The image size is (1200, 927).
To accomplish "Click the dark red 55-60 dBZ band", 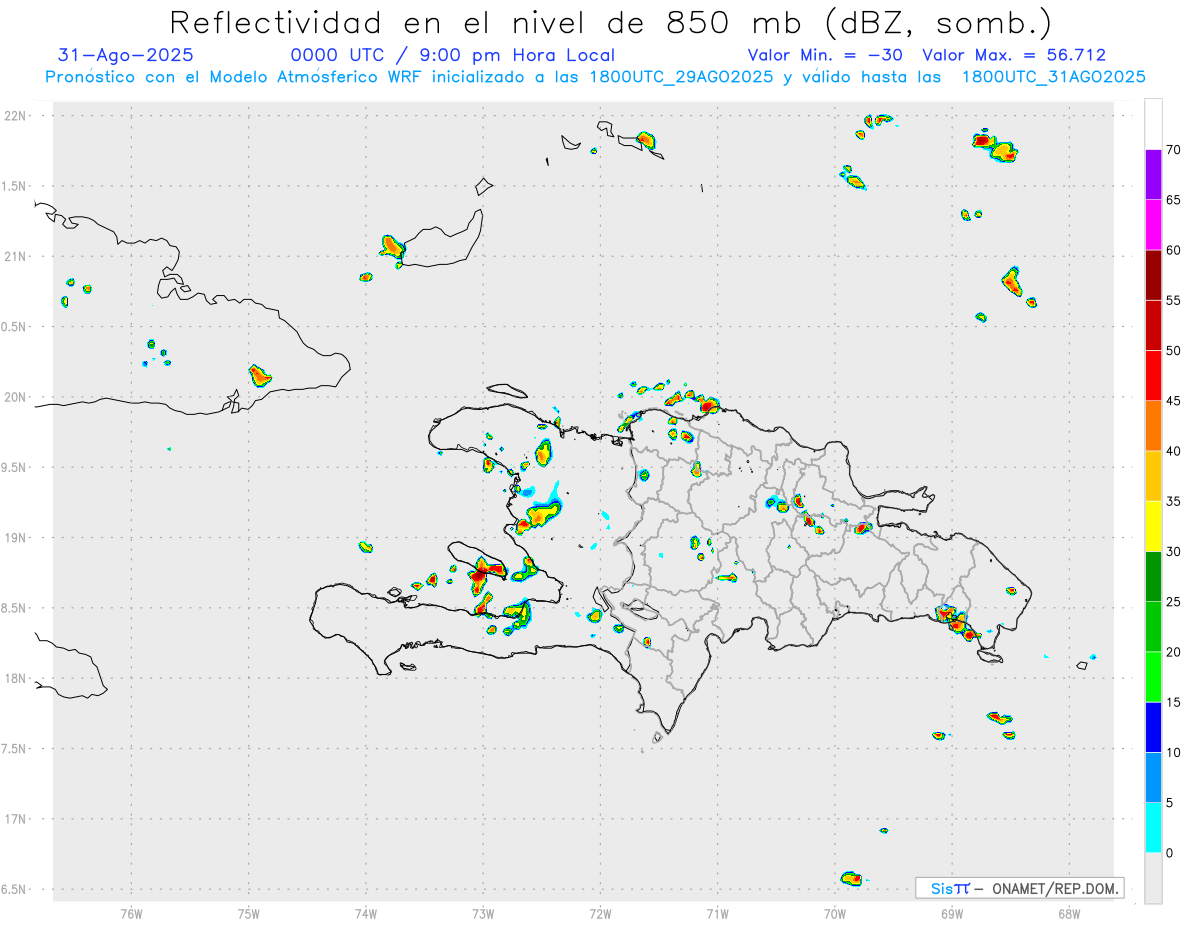I will tap(1153, 275).
